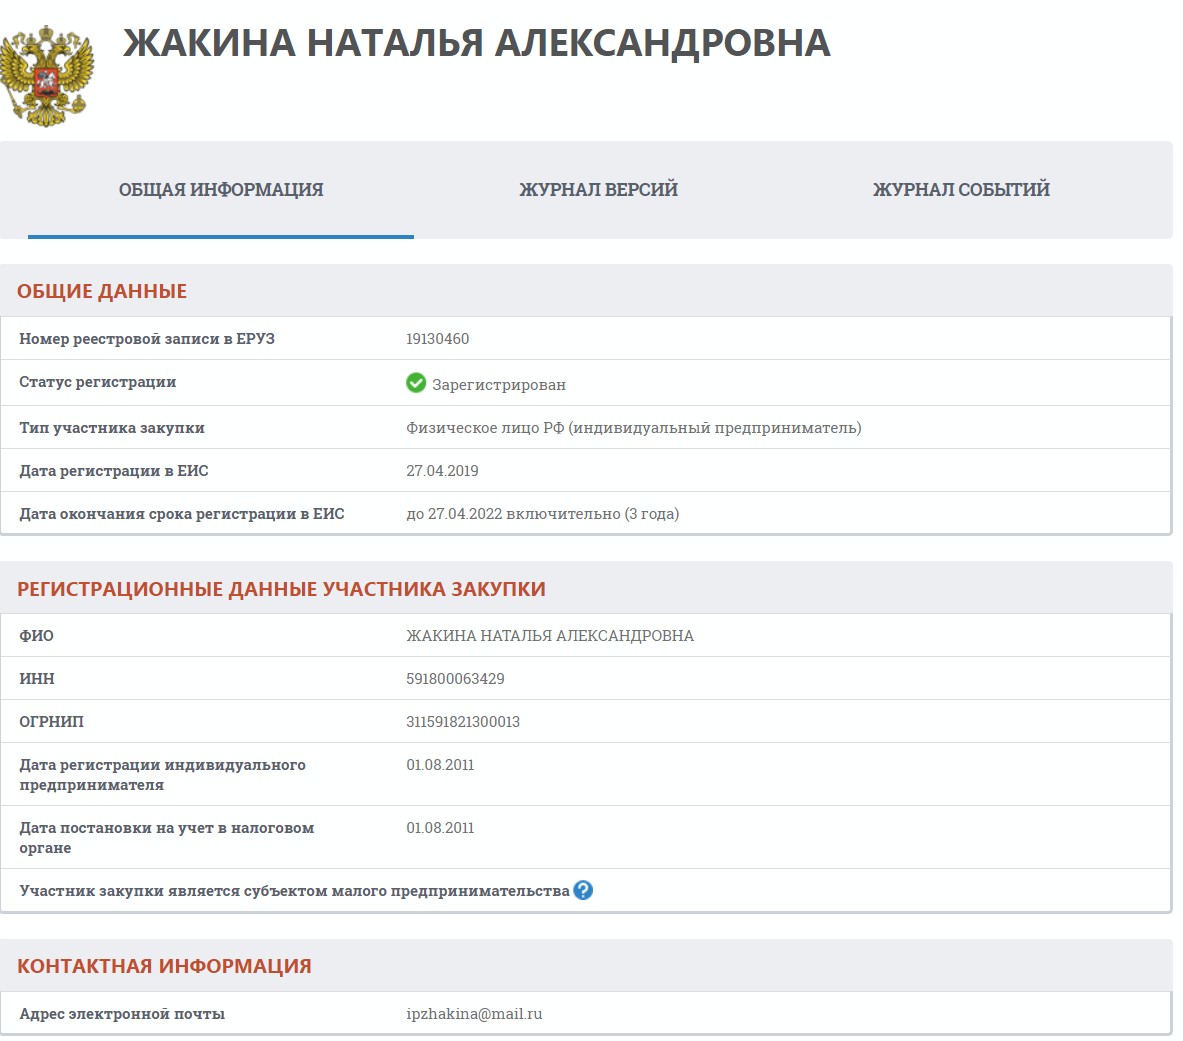
Task: Switch to the ОБЩАЯ ИНФОРМАЦИЯ tab
Action: pos(221,189)
